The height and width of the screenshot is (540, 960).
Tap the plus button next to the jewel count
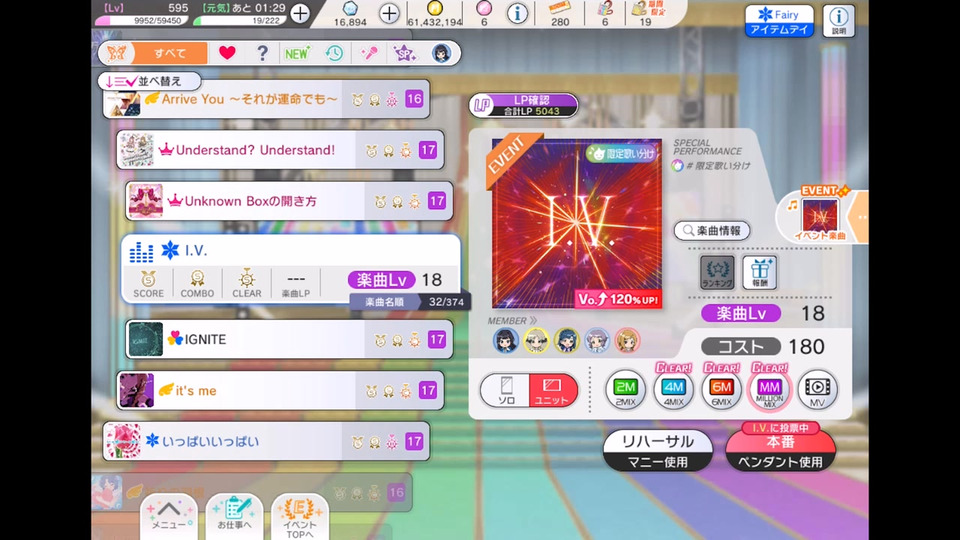[x=389, y=13]
